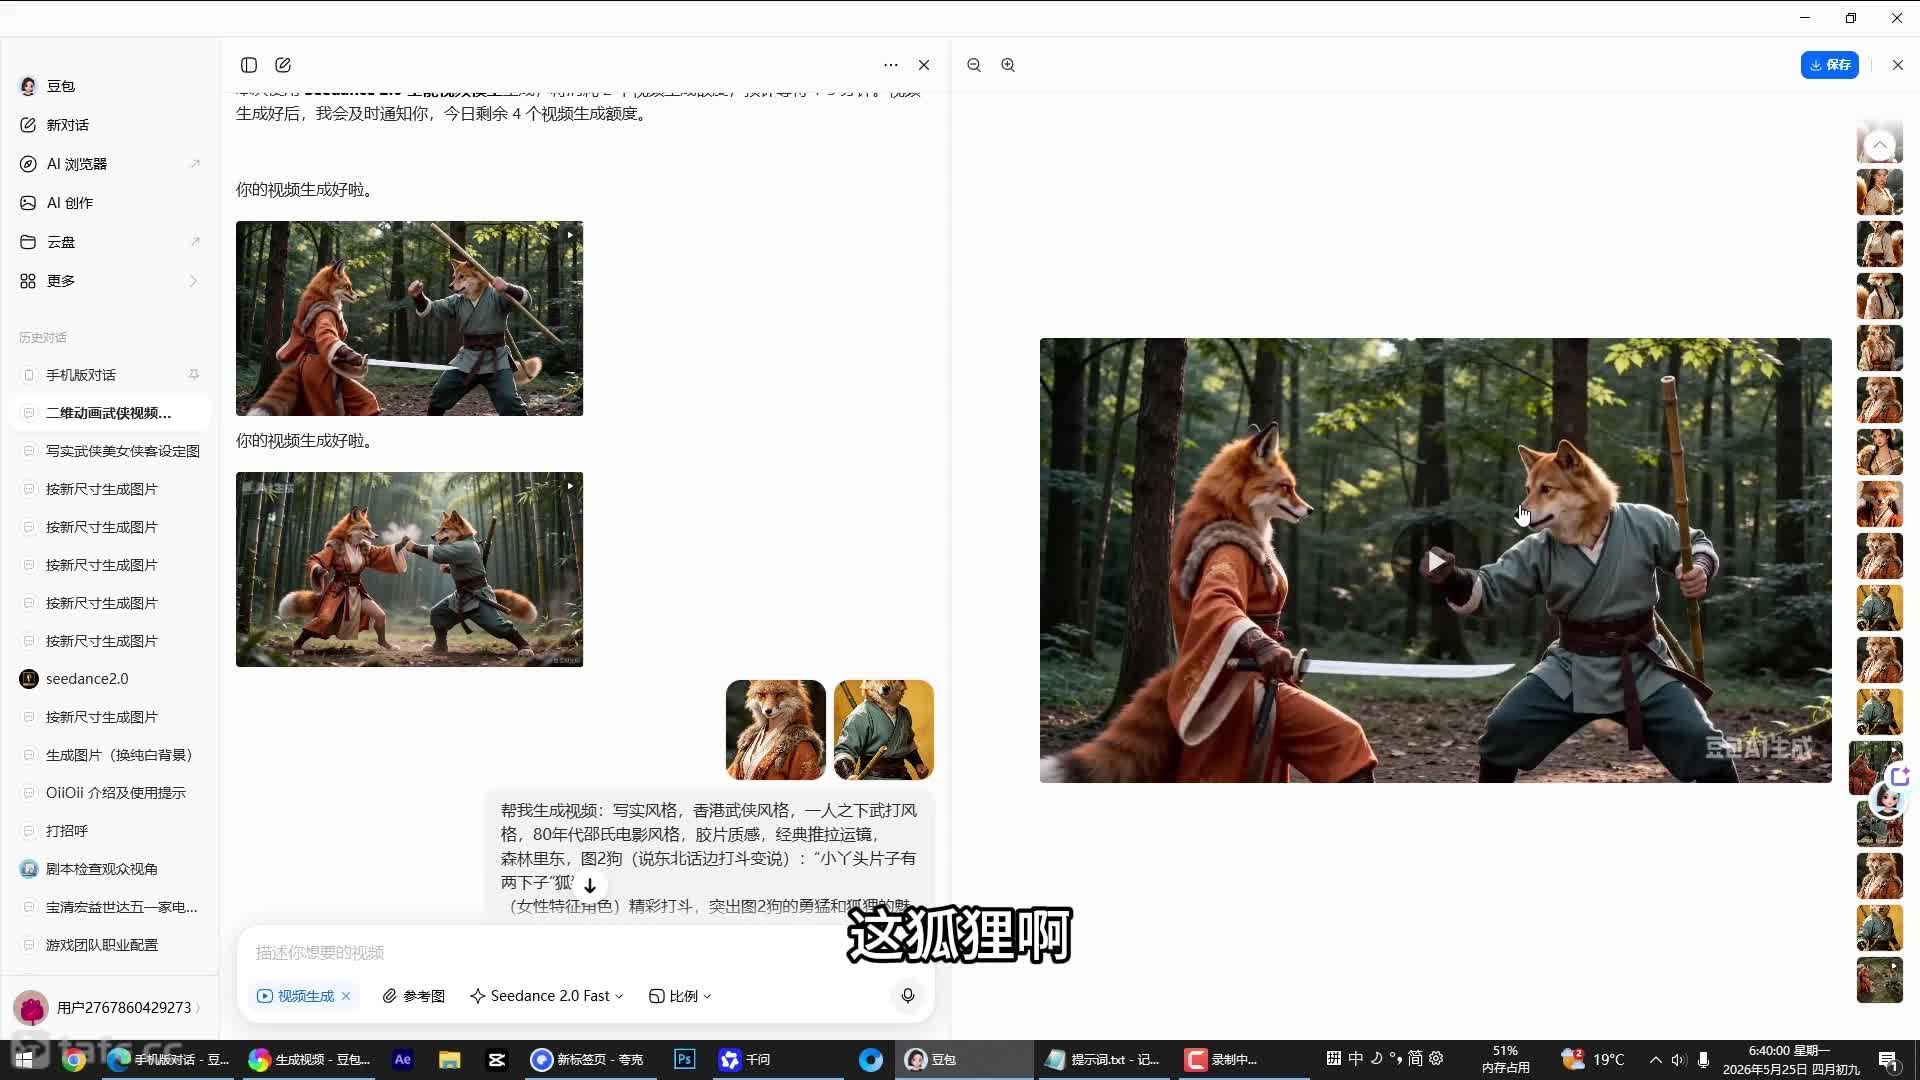
Task: Open the Seedance 2.0 Fast model dropdown
Action: [x=547, y=996]
